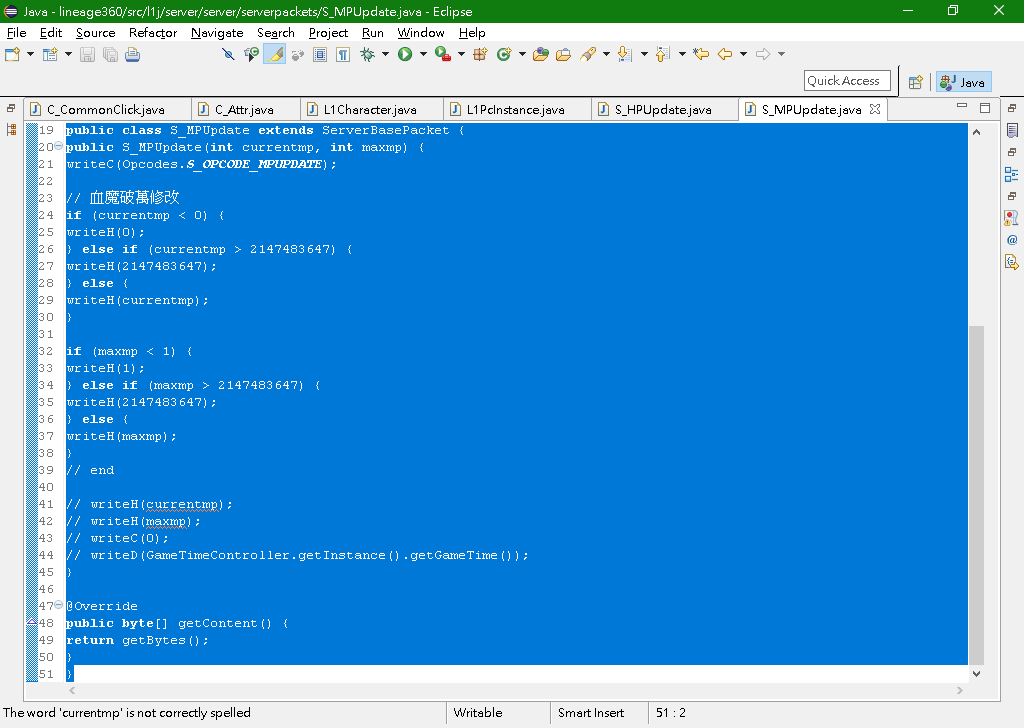Viewport: 1024px width, 728px height.
Task: Toggle Block Selection Mode icon
Action: click(x=319, y=54)
